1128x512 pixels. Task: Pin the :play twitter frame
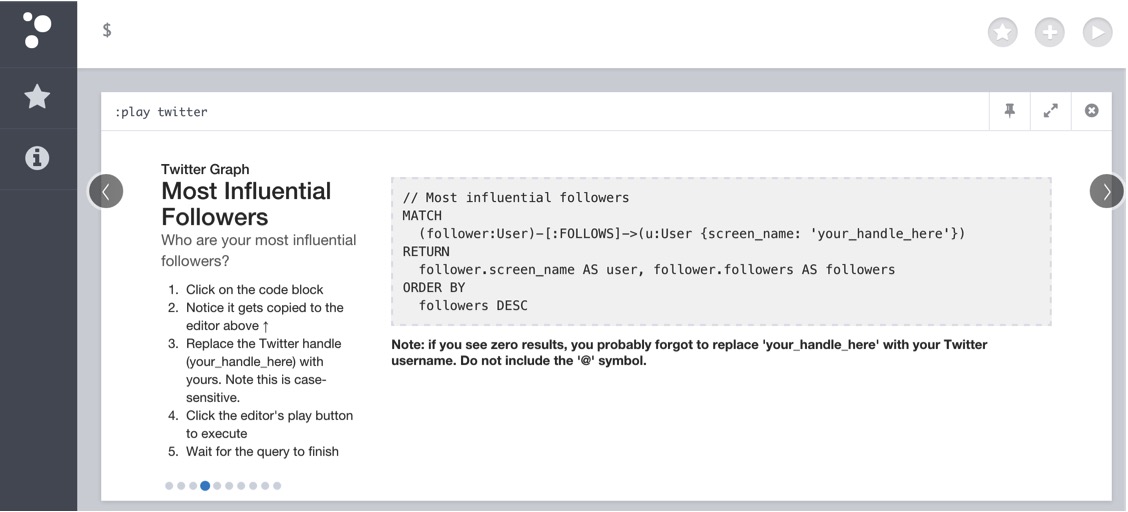coord(1010,111)
